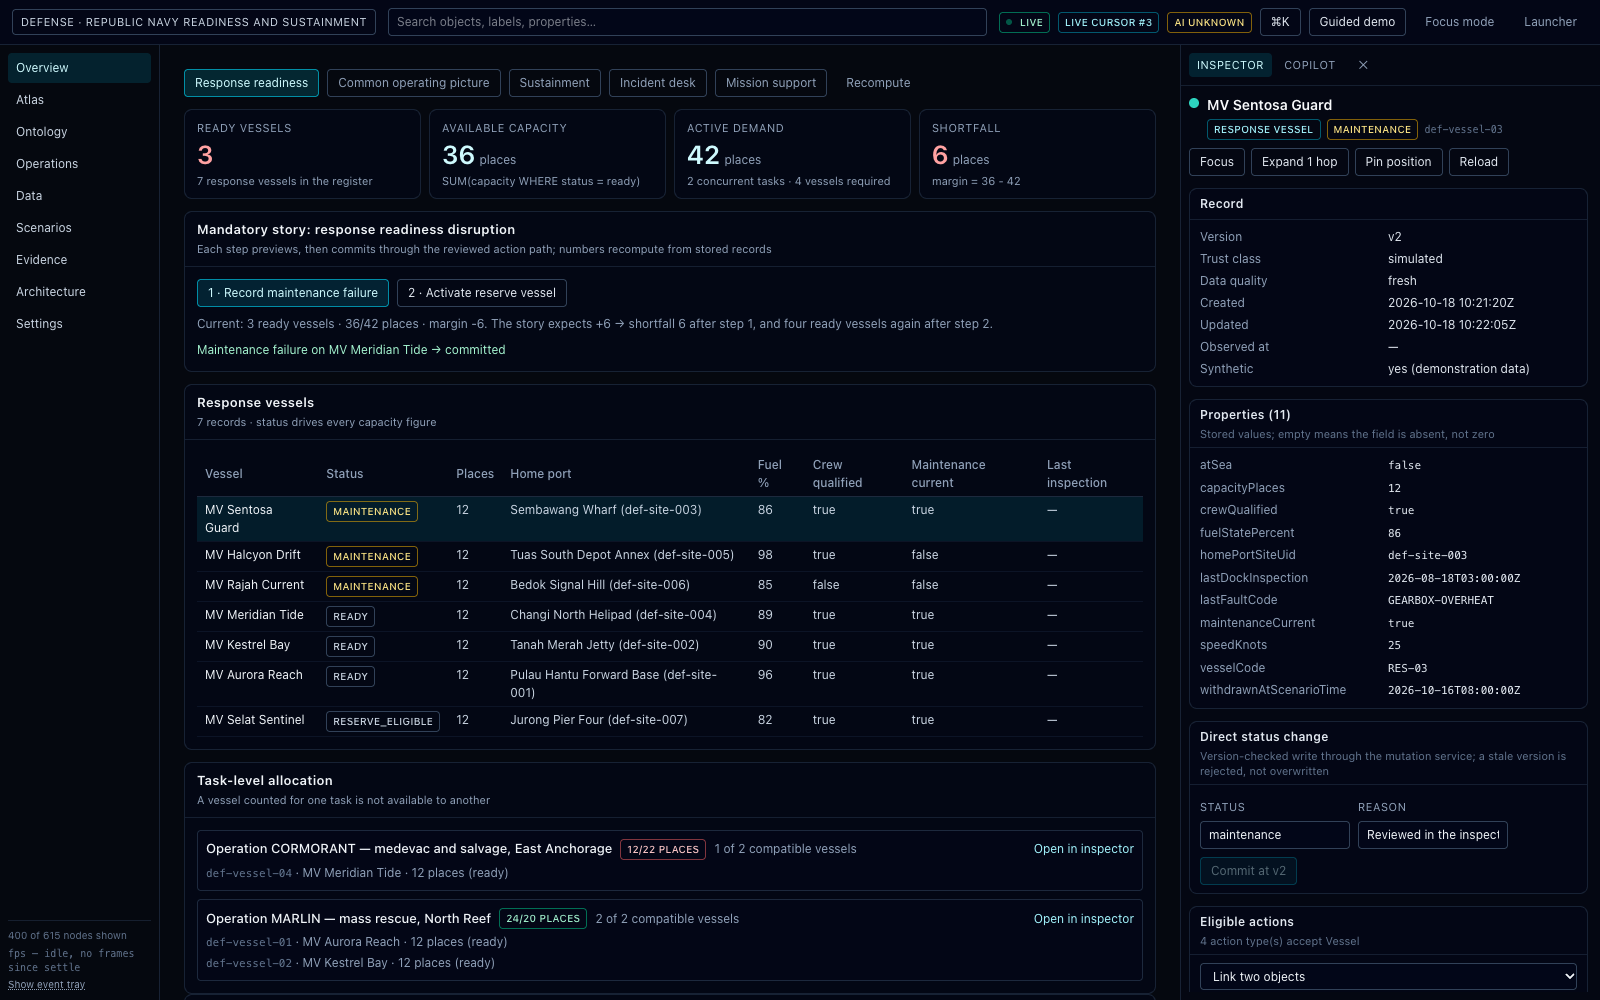
Task: Open Settings in the sidebar
Action: [x=79, y=324]
